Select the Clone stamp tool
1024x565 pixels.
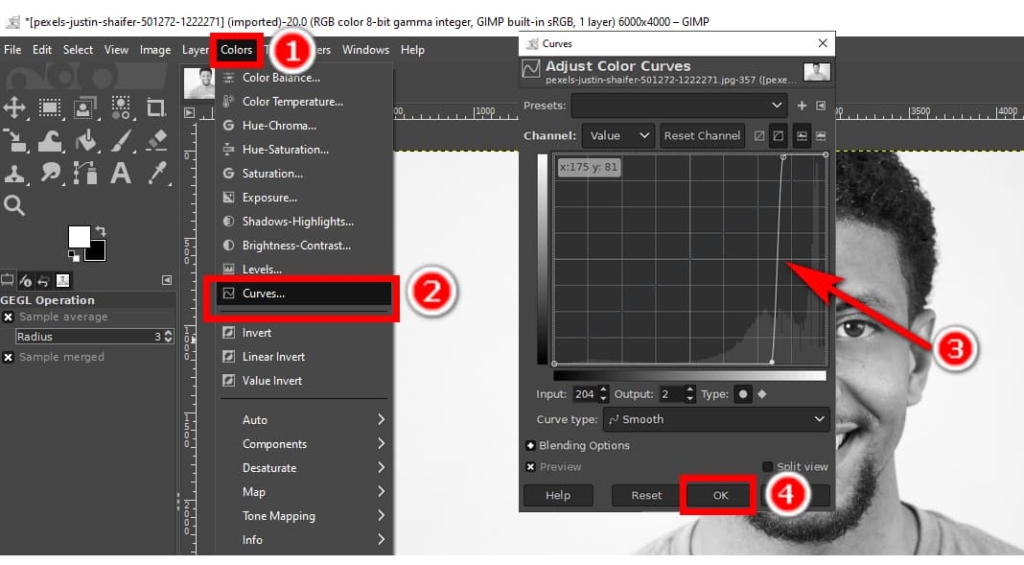[x=14, y=173]
